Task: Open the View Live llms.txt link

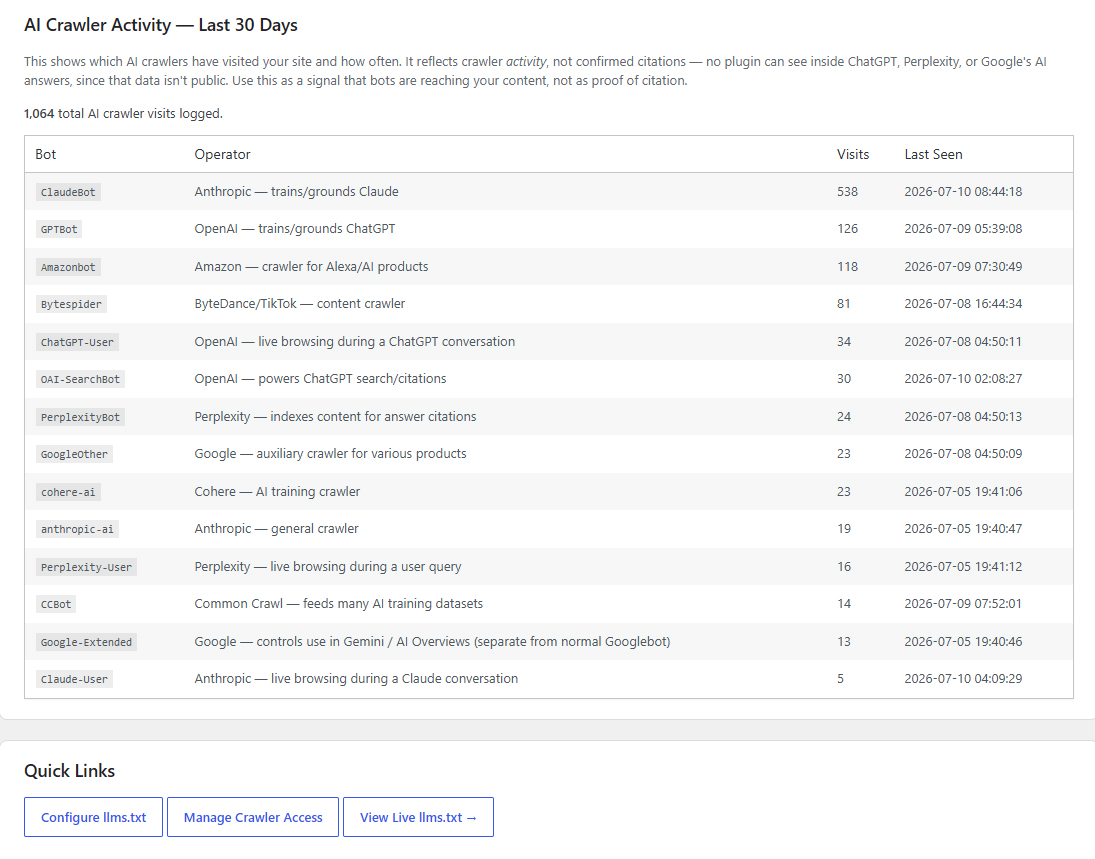Action: click(x=418, y=817)
